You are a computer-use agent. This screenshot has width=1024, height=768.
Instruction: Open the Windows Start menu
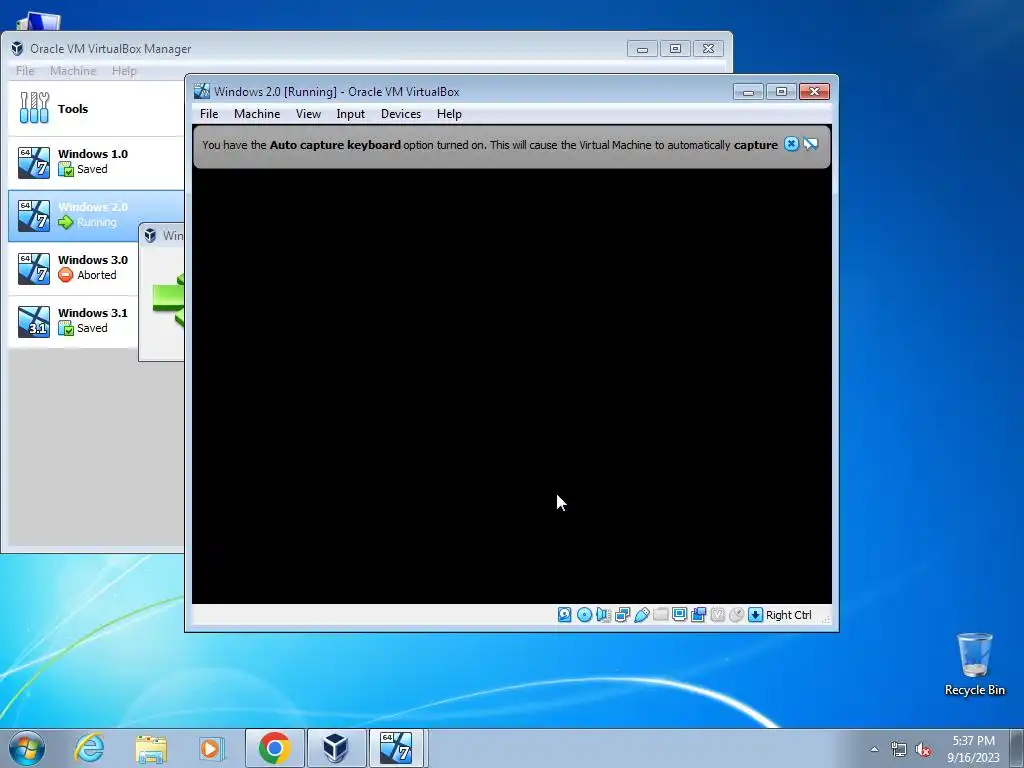[27, 748]
